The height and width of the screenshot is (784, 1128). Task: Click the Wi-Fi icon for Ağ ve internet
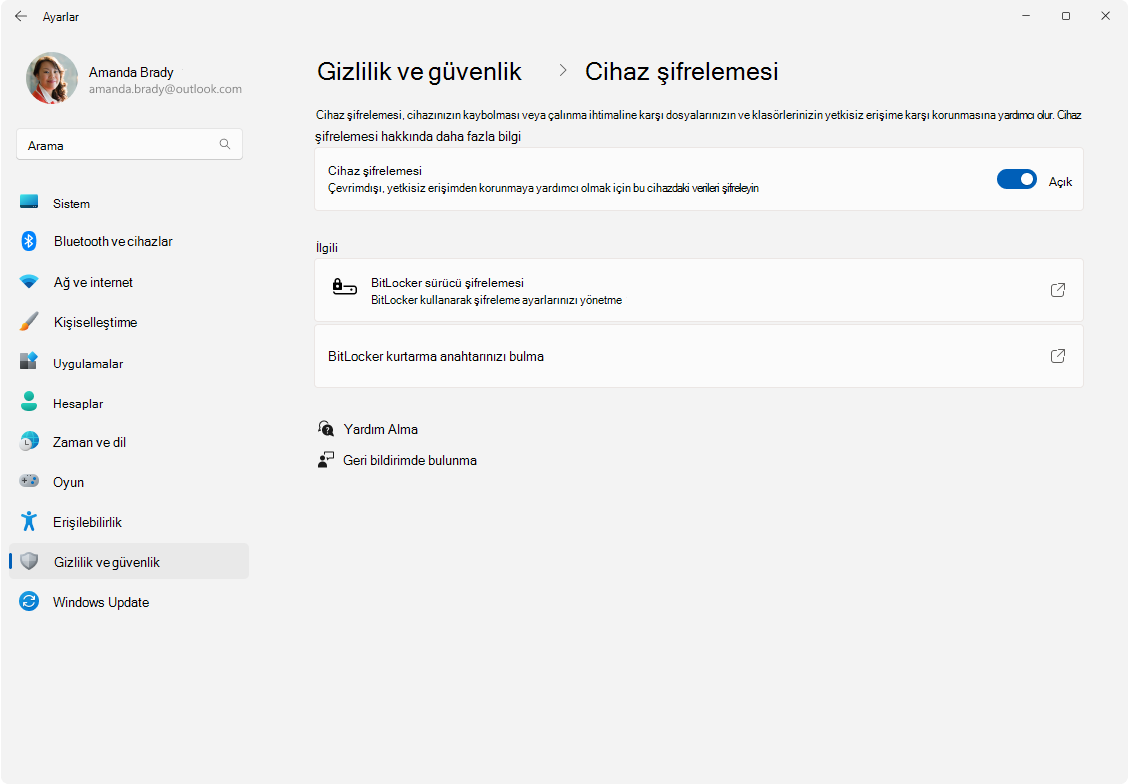click(x=29, y=281)
